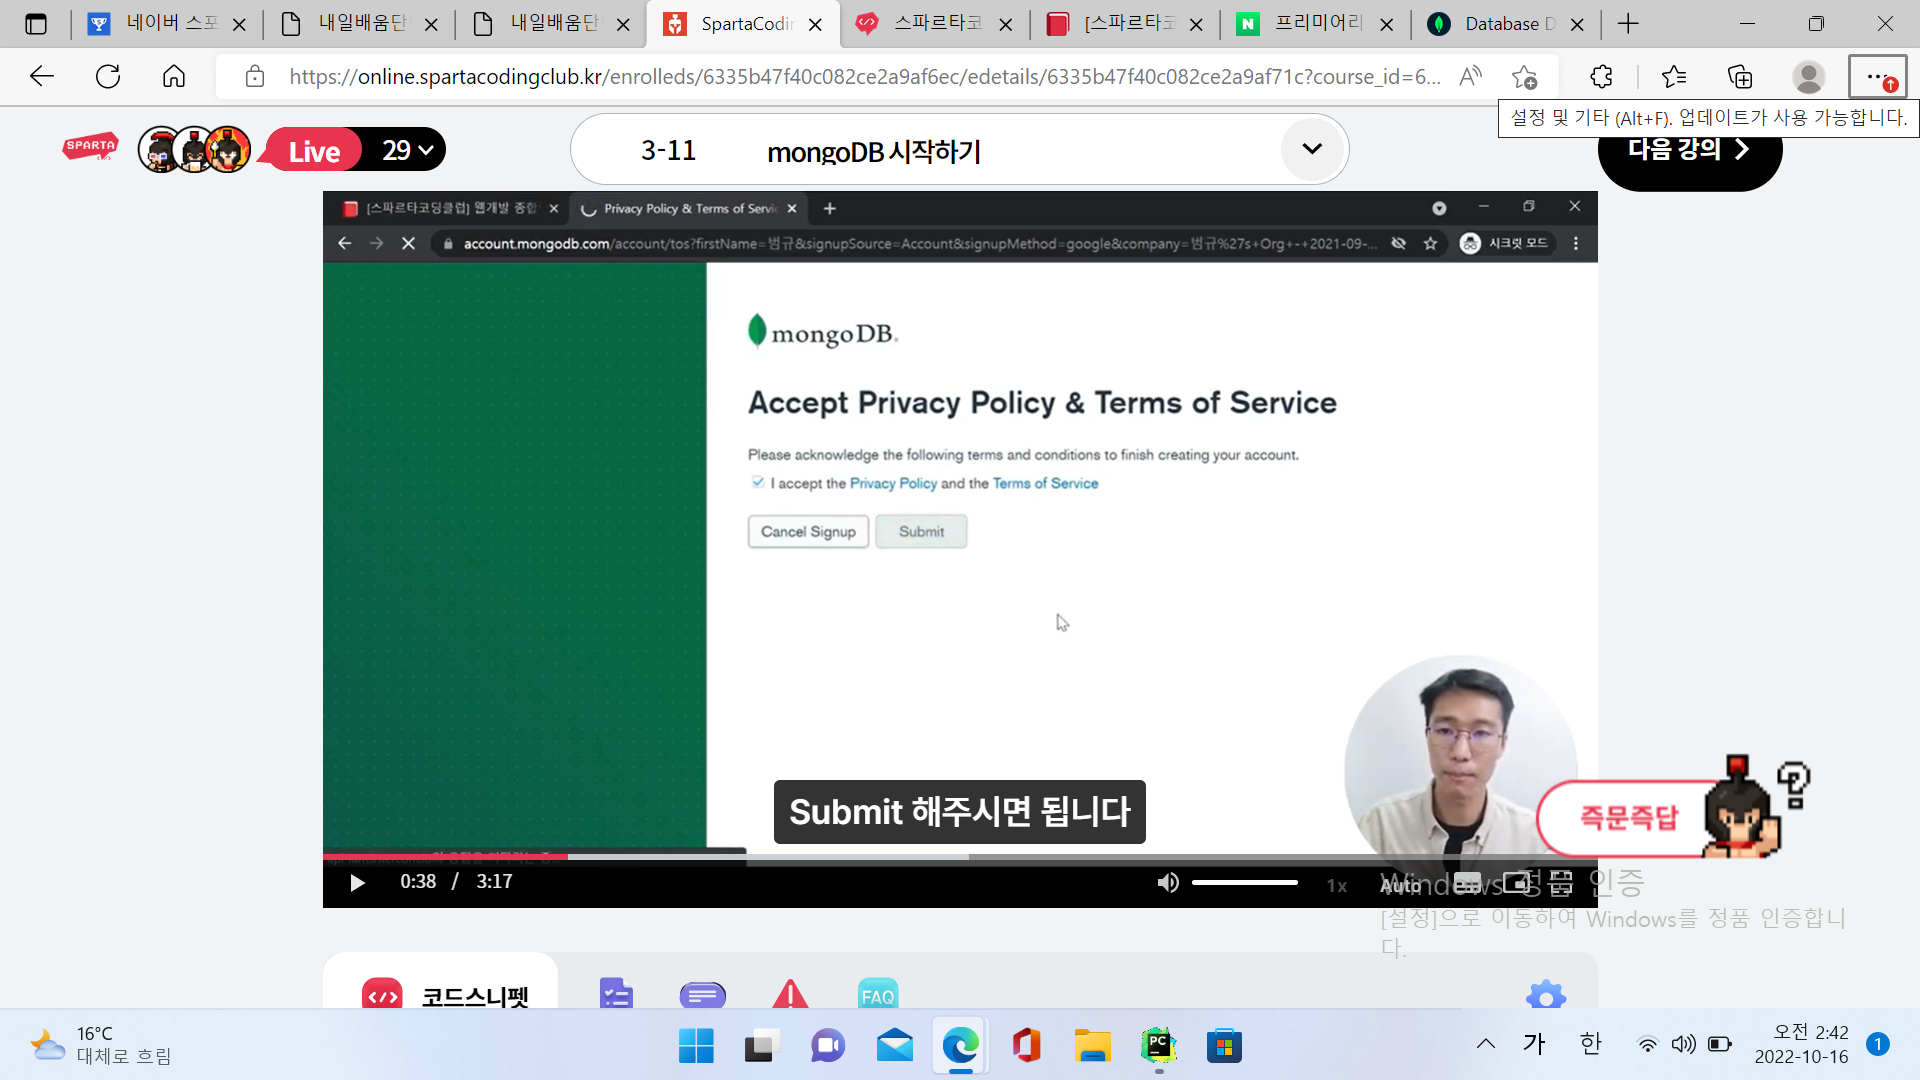
Task: Open PyCharm on taskbar
Action: pos(1158,1046)
